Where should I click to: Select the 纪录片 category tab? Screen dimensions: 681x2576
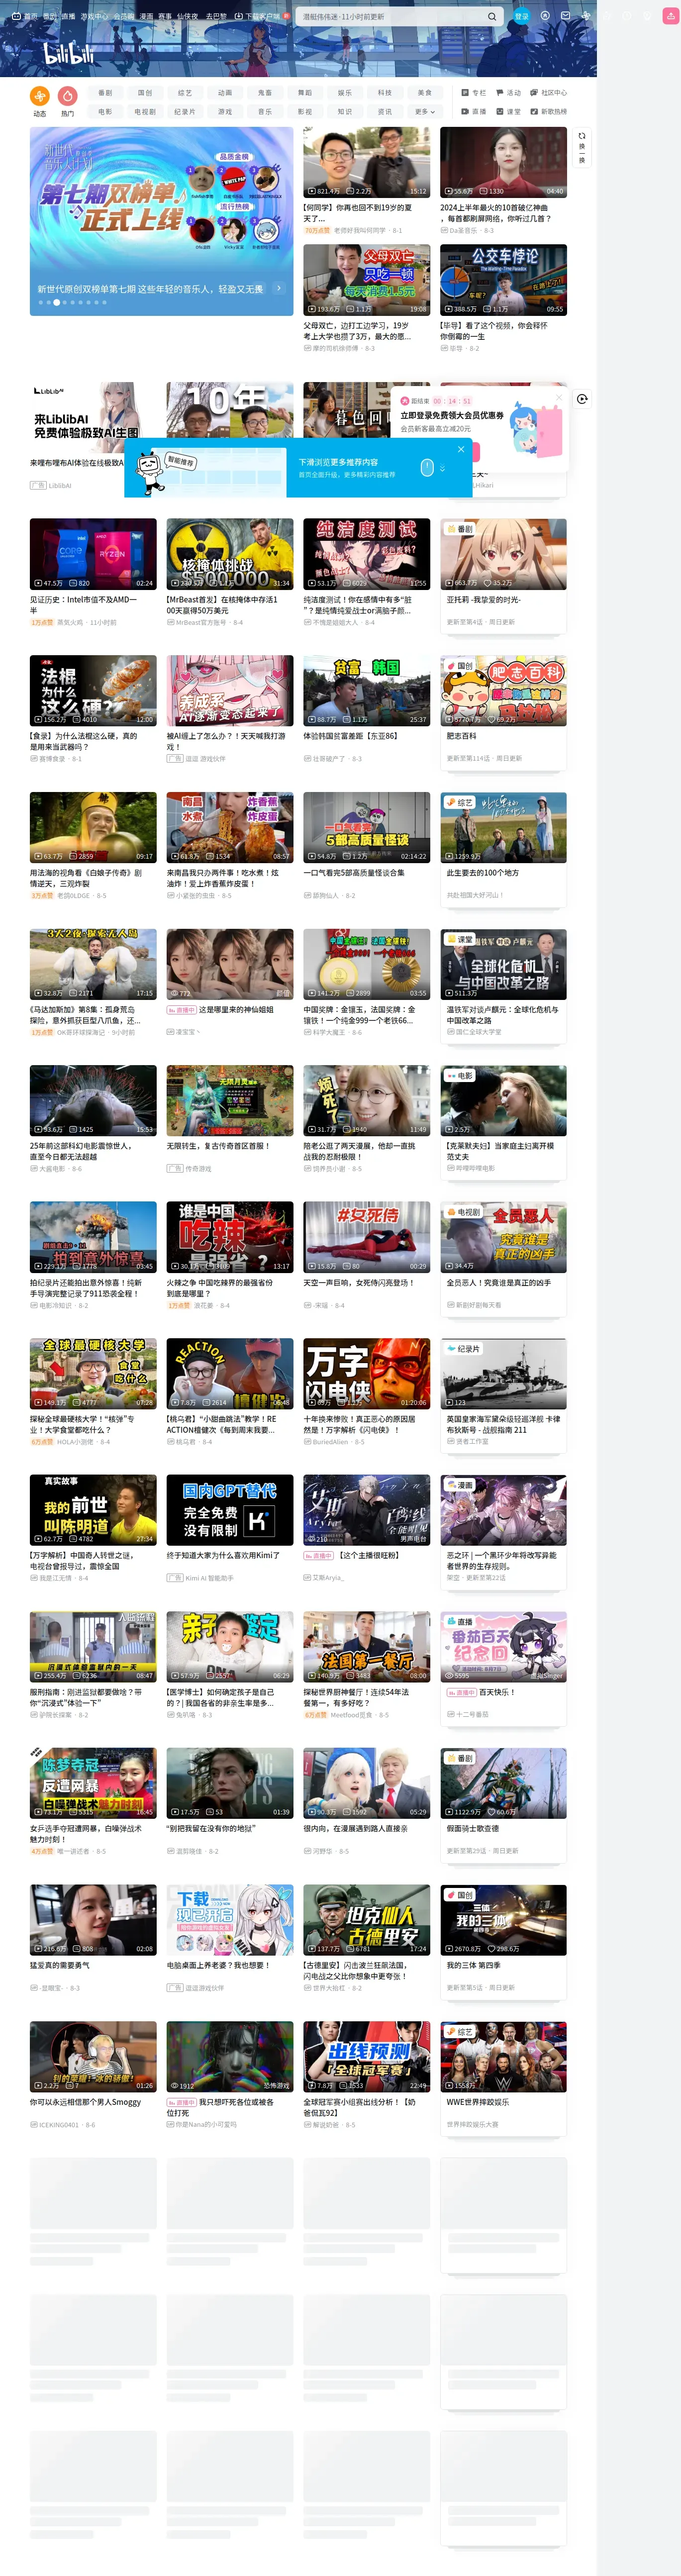click(x=185, y=112)
